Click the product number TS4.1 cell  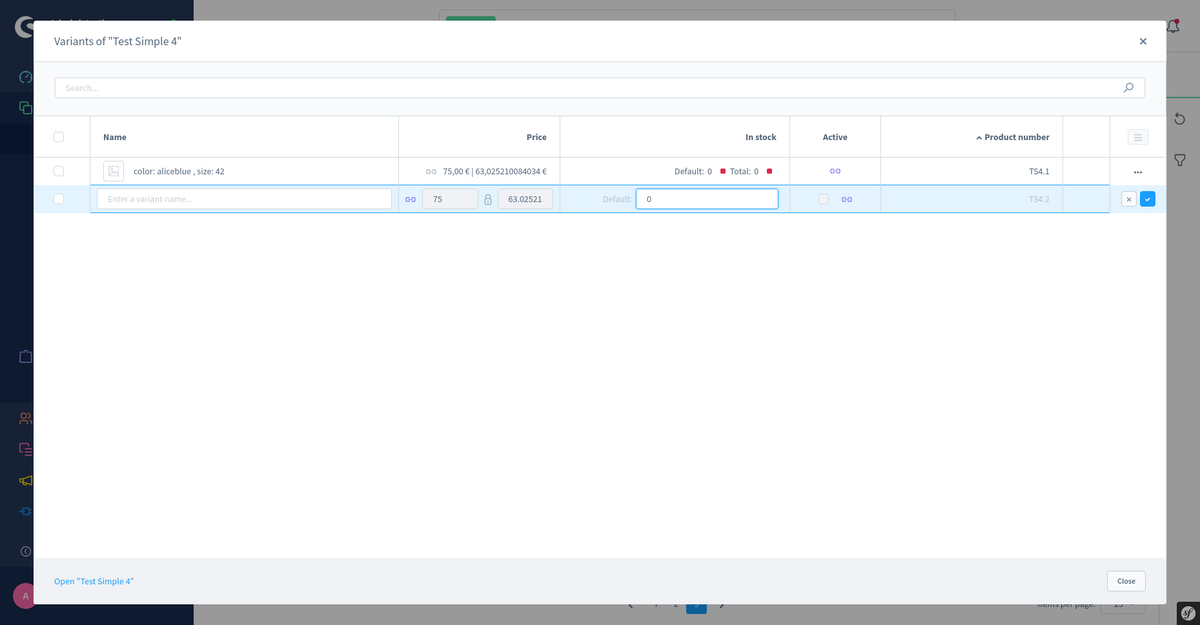pos(1039,171)
